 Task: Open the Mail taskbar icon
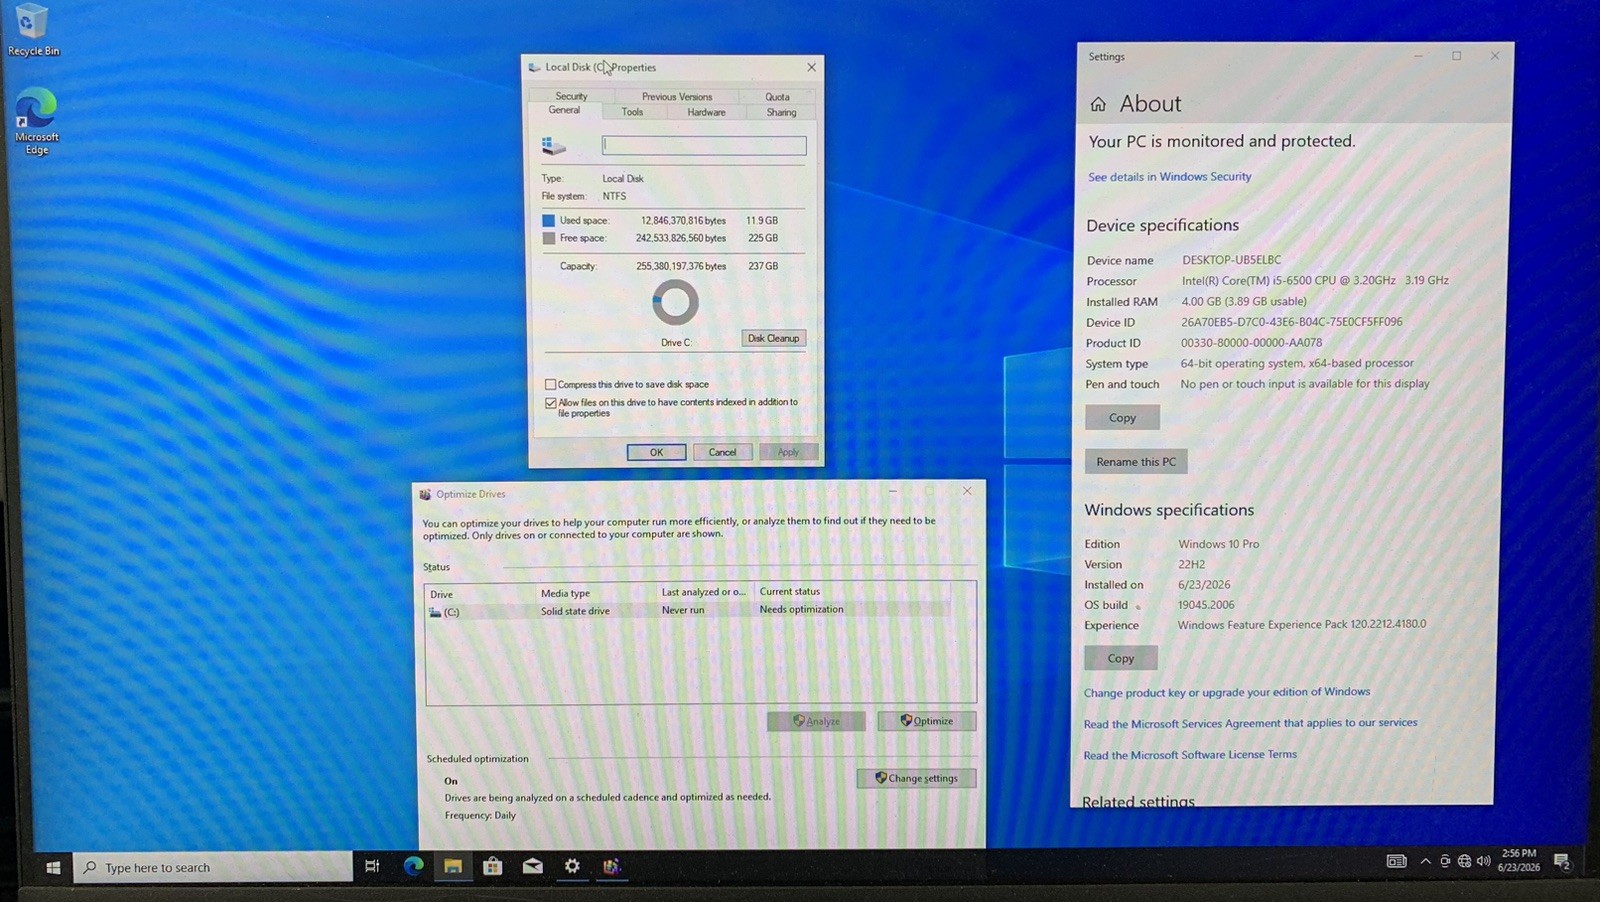(x=532, y=866)
